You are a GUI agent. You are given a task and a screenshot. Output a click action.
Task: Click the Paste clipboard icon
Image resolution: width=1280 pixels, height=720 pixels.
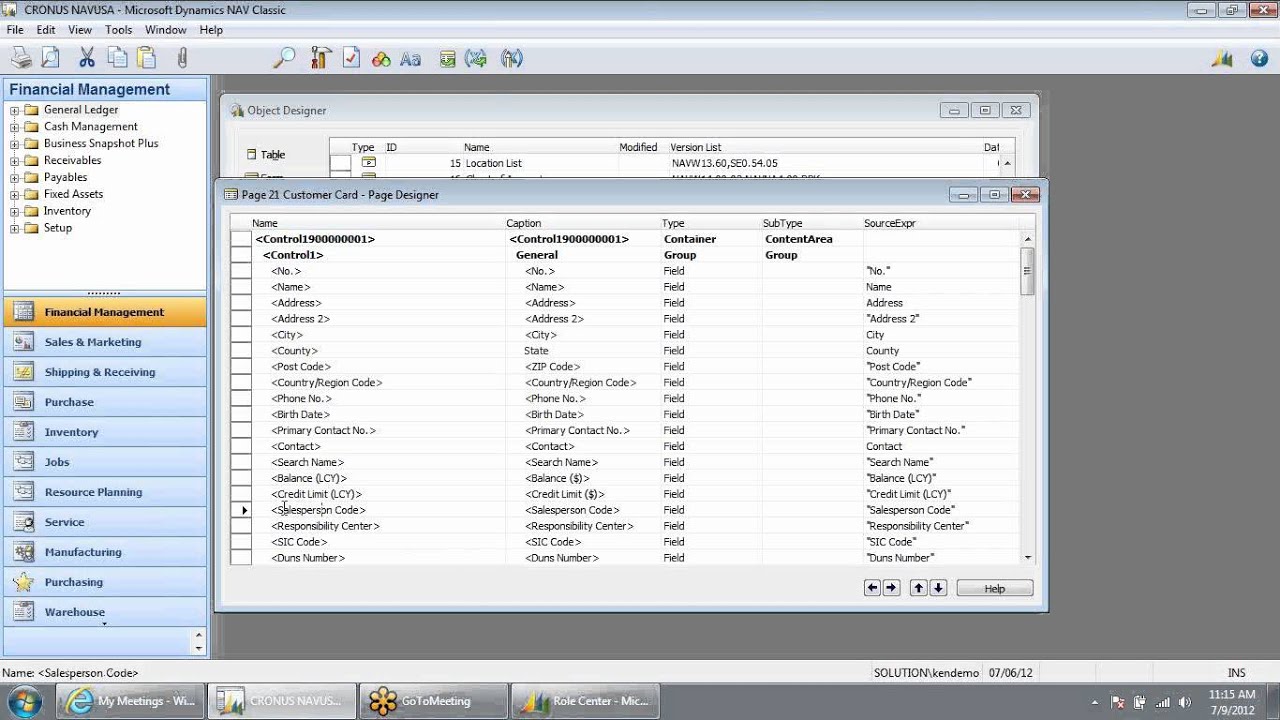148,58
